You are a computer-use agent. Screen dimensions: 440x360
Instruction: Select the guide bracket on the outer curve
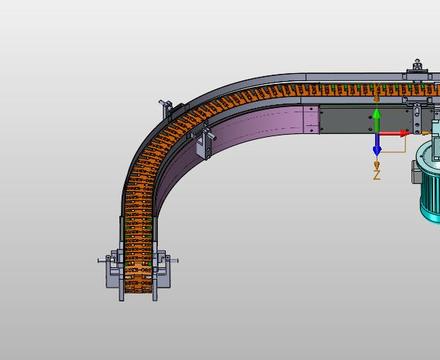tap(170, 108)
